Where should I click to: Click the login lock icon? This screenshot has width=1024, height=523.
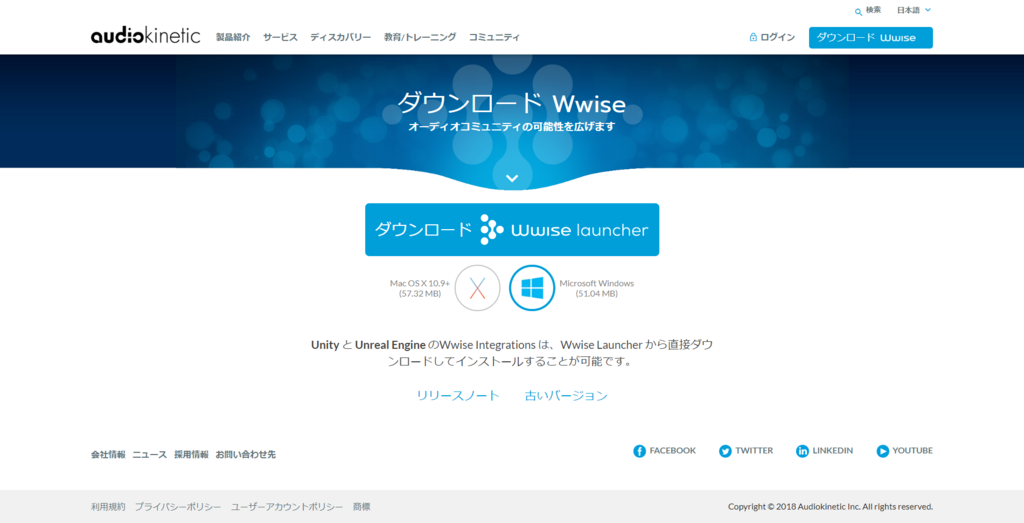753,37
